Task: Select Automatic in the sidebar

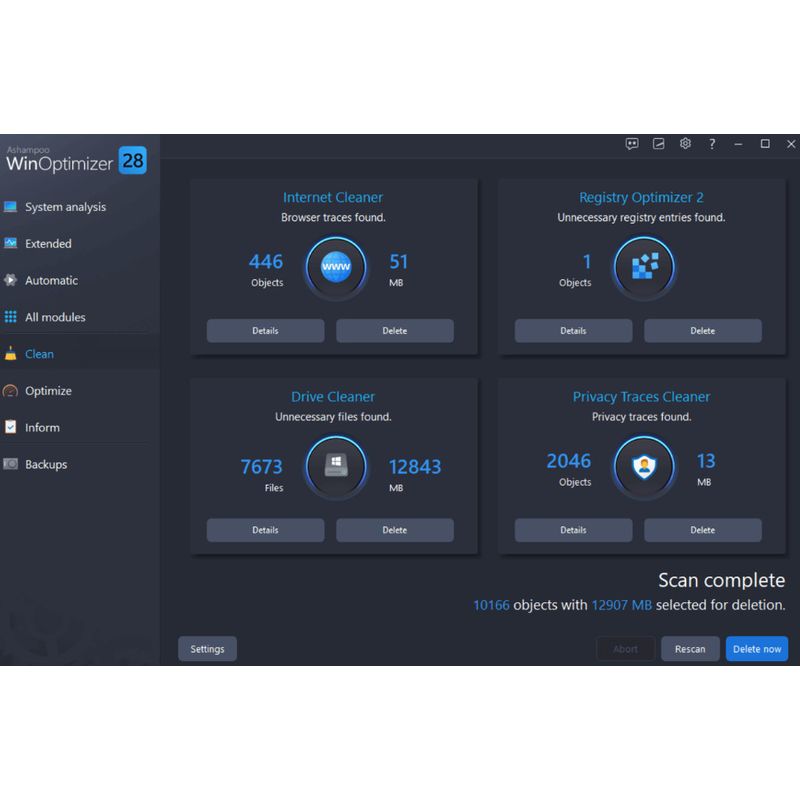Action: pyautogui.click(x=51, y=281)
